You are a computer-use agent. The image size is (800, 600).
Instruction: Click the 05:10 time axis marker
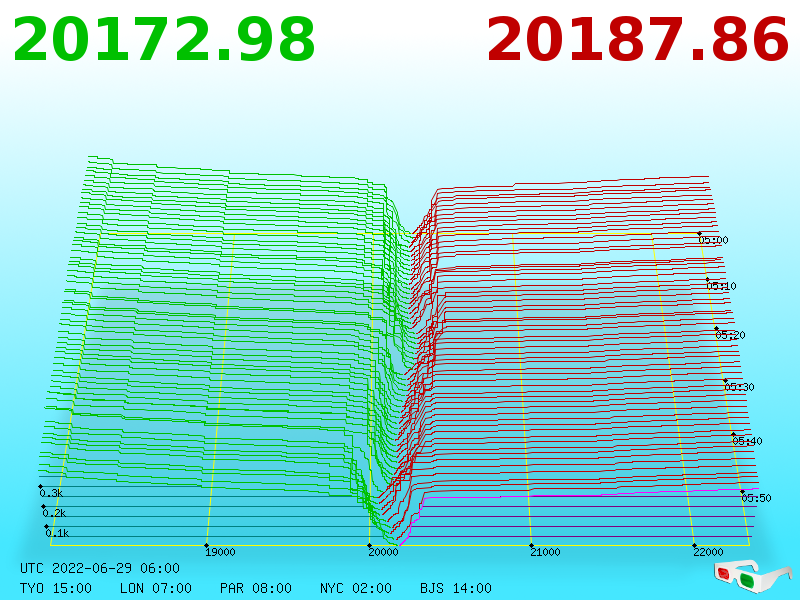[721, 286]
